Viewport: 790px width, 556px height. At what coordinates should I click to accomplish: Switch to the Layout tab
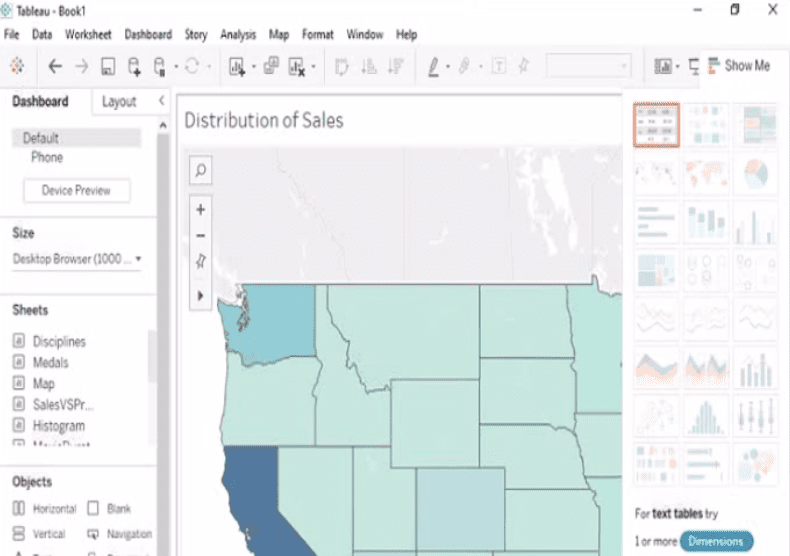coord(119,101)
